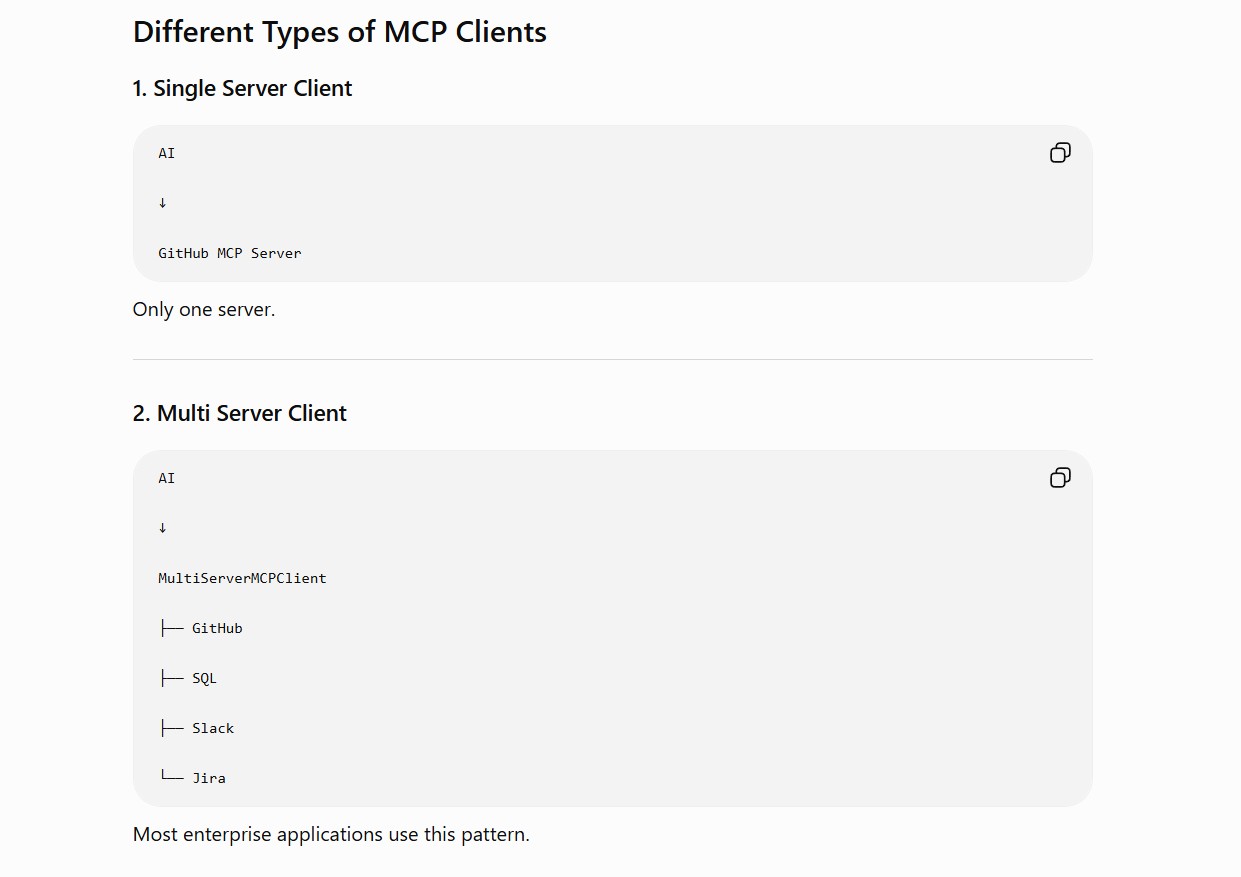Viewport: 1241px width, 877px height.
Task: Click the 'Jira' tree branch line
Action: pyautogui.click(x=192, y=778)
